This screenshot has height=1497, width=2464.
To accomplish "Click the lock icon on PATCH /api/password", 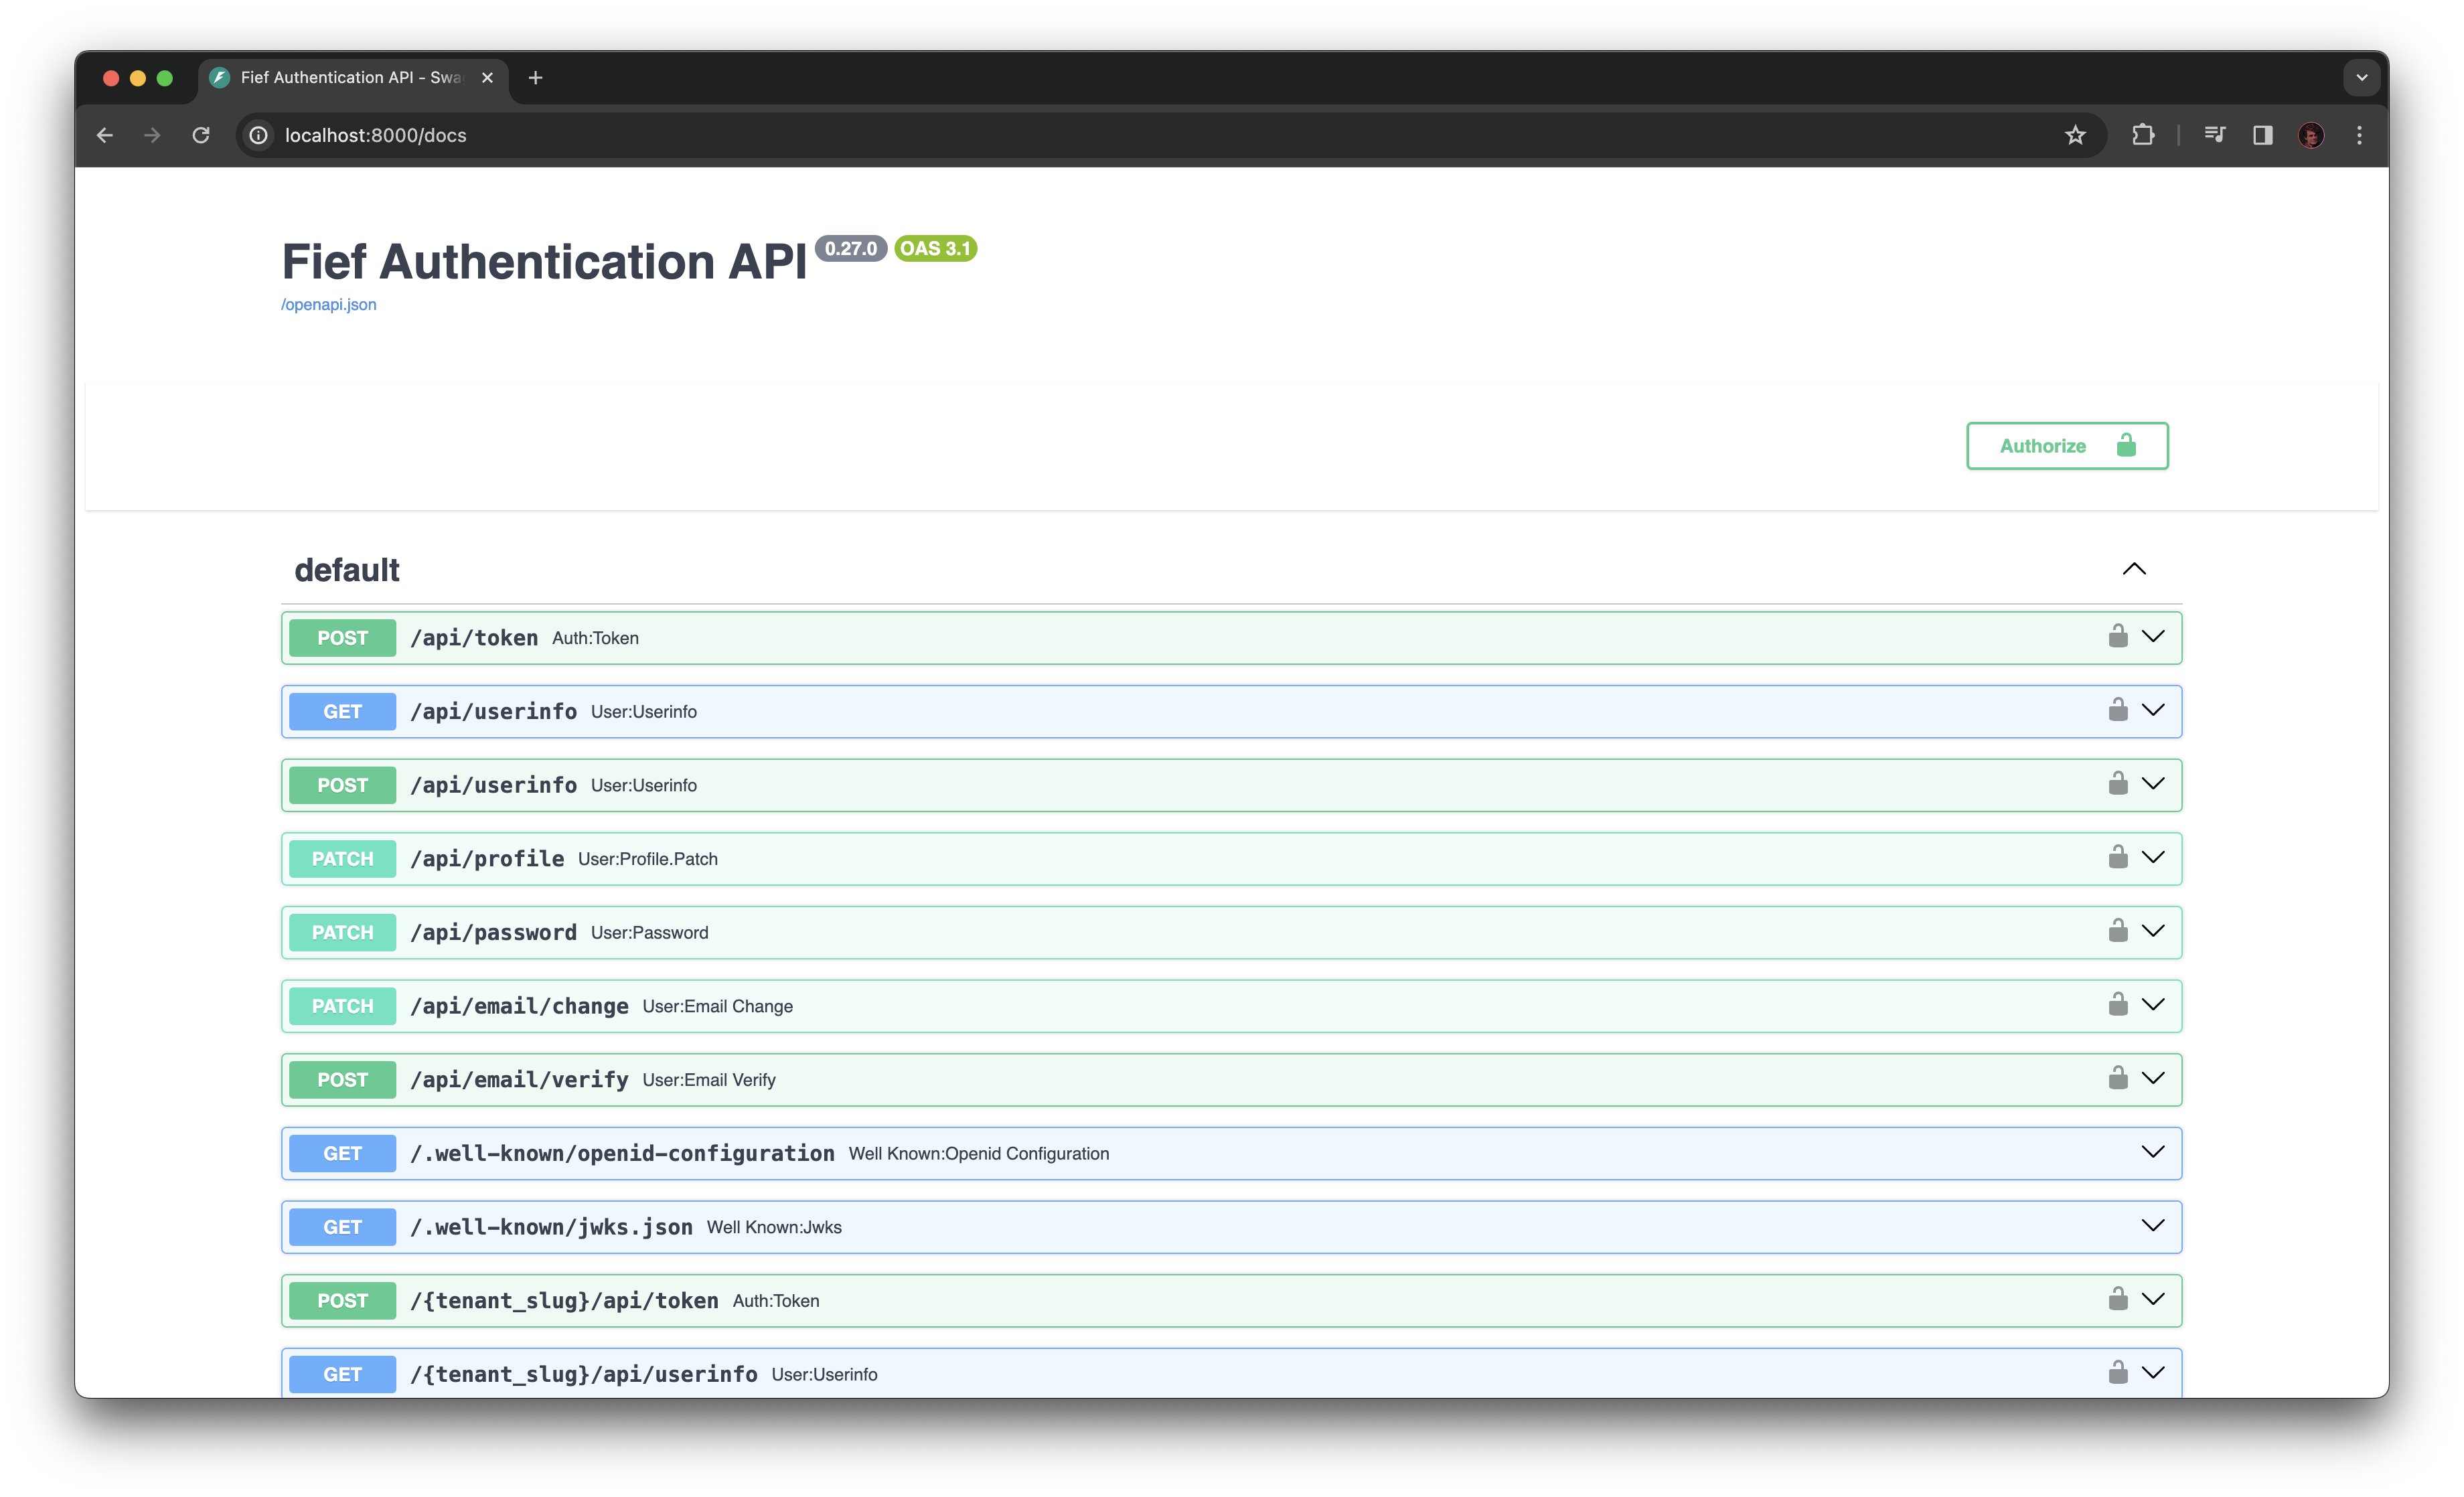I will [x=2118, y=931].
